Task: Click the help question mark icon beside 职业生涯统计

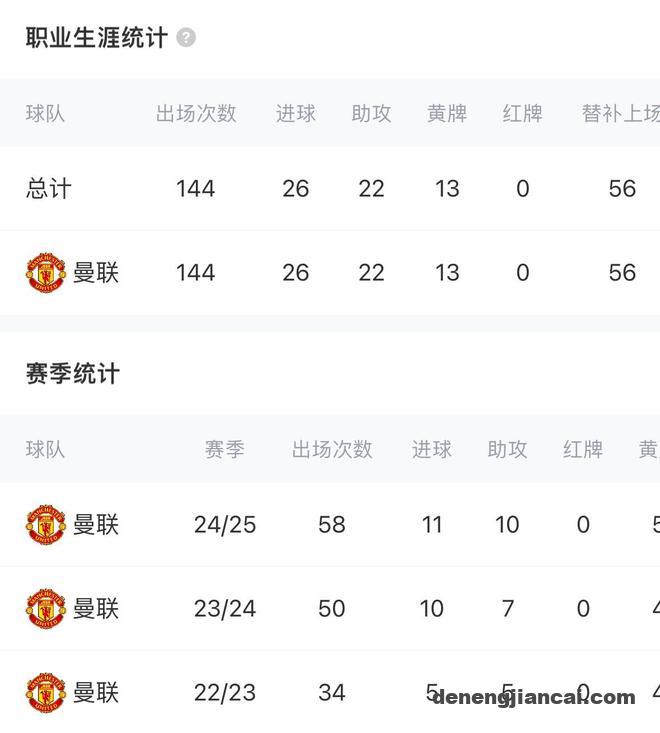Action: tap(186, 37)
